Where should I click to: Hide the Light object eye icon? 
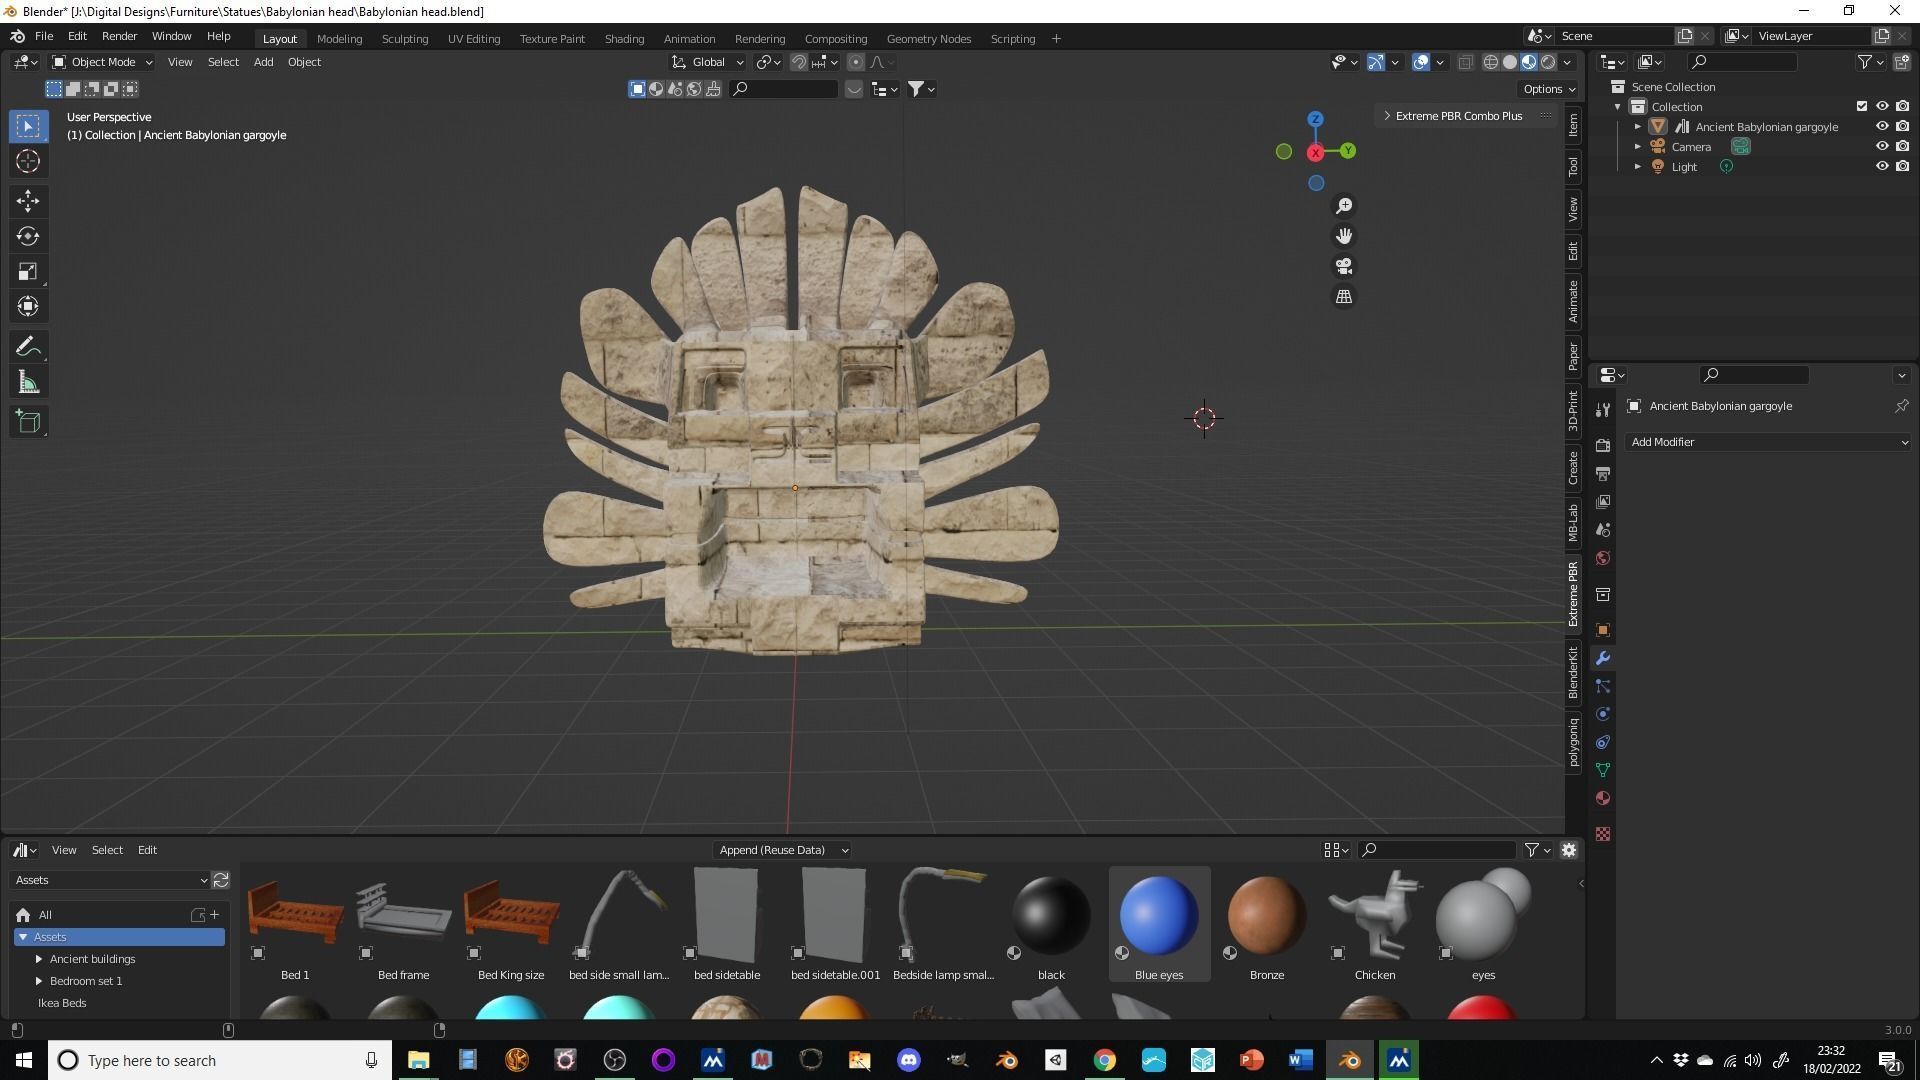coord(1881,167)
